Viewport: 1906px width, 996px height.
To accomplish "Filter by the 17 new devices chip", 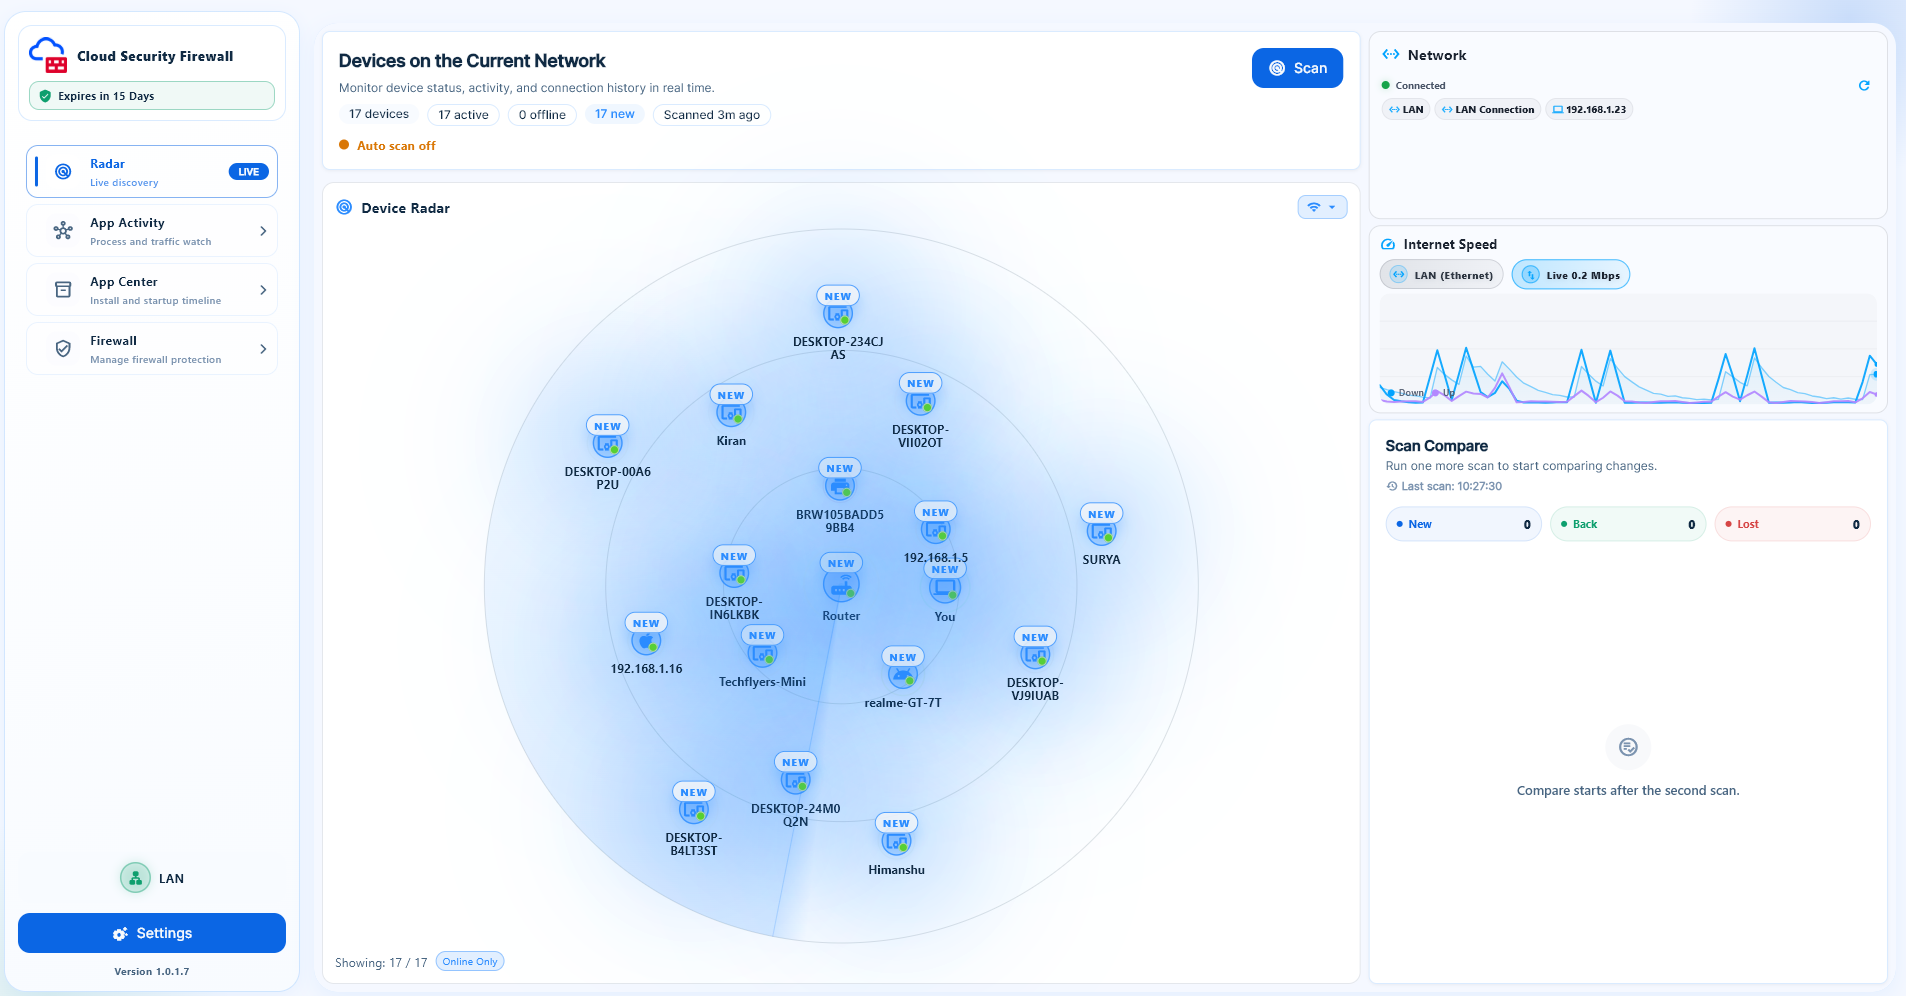I will (614, 114).
